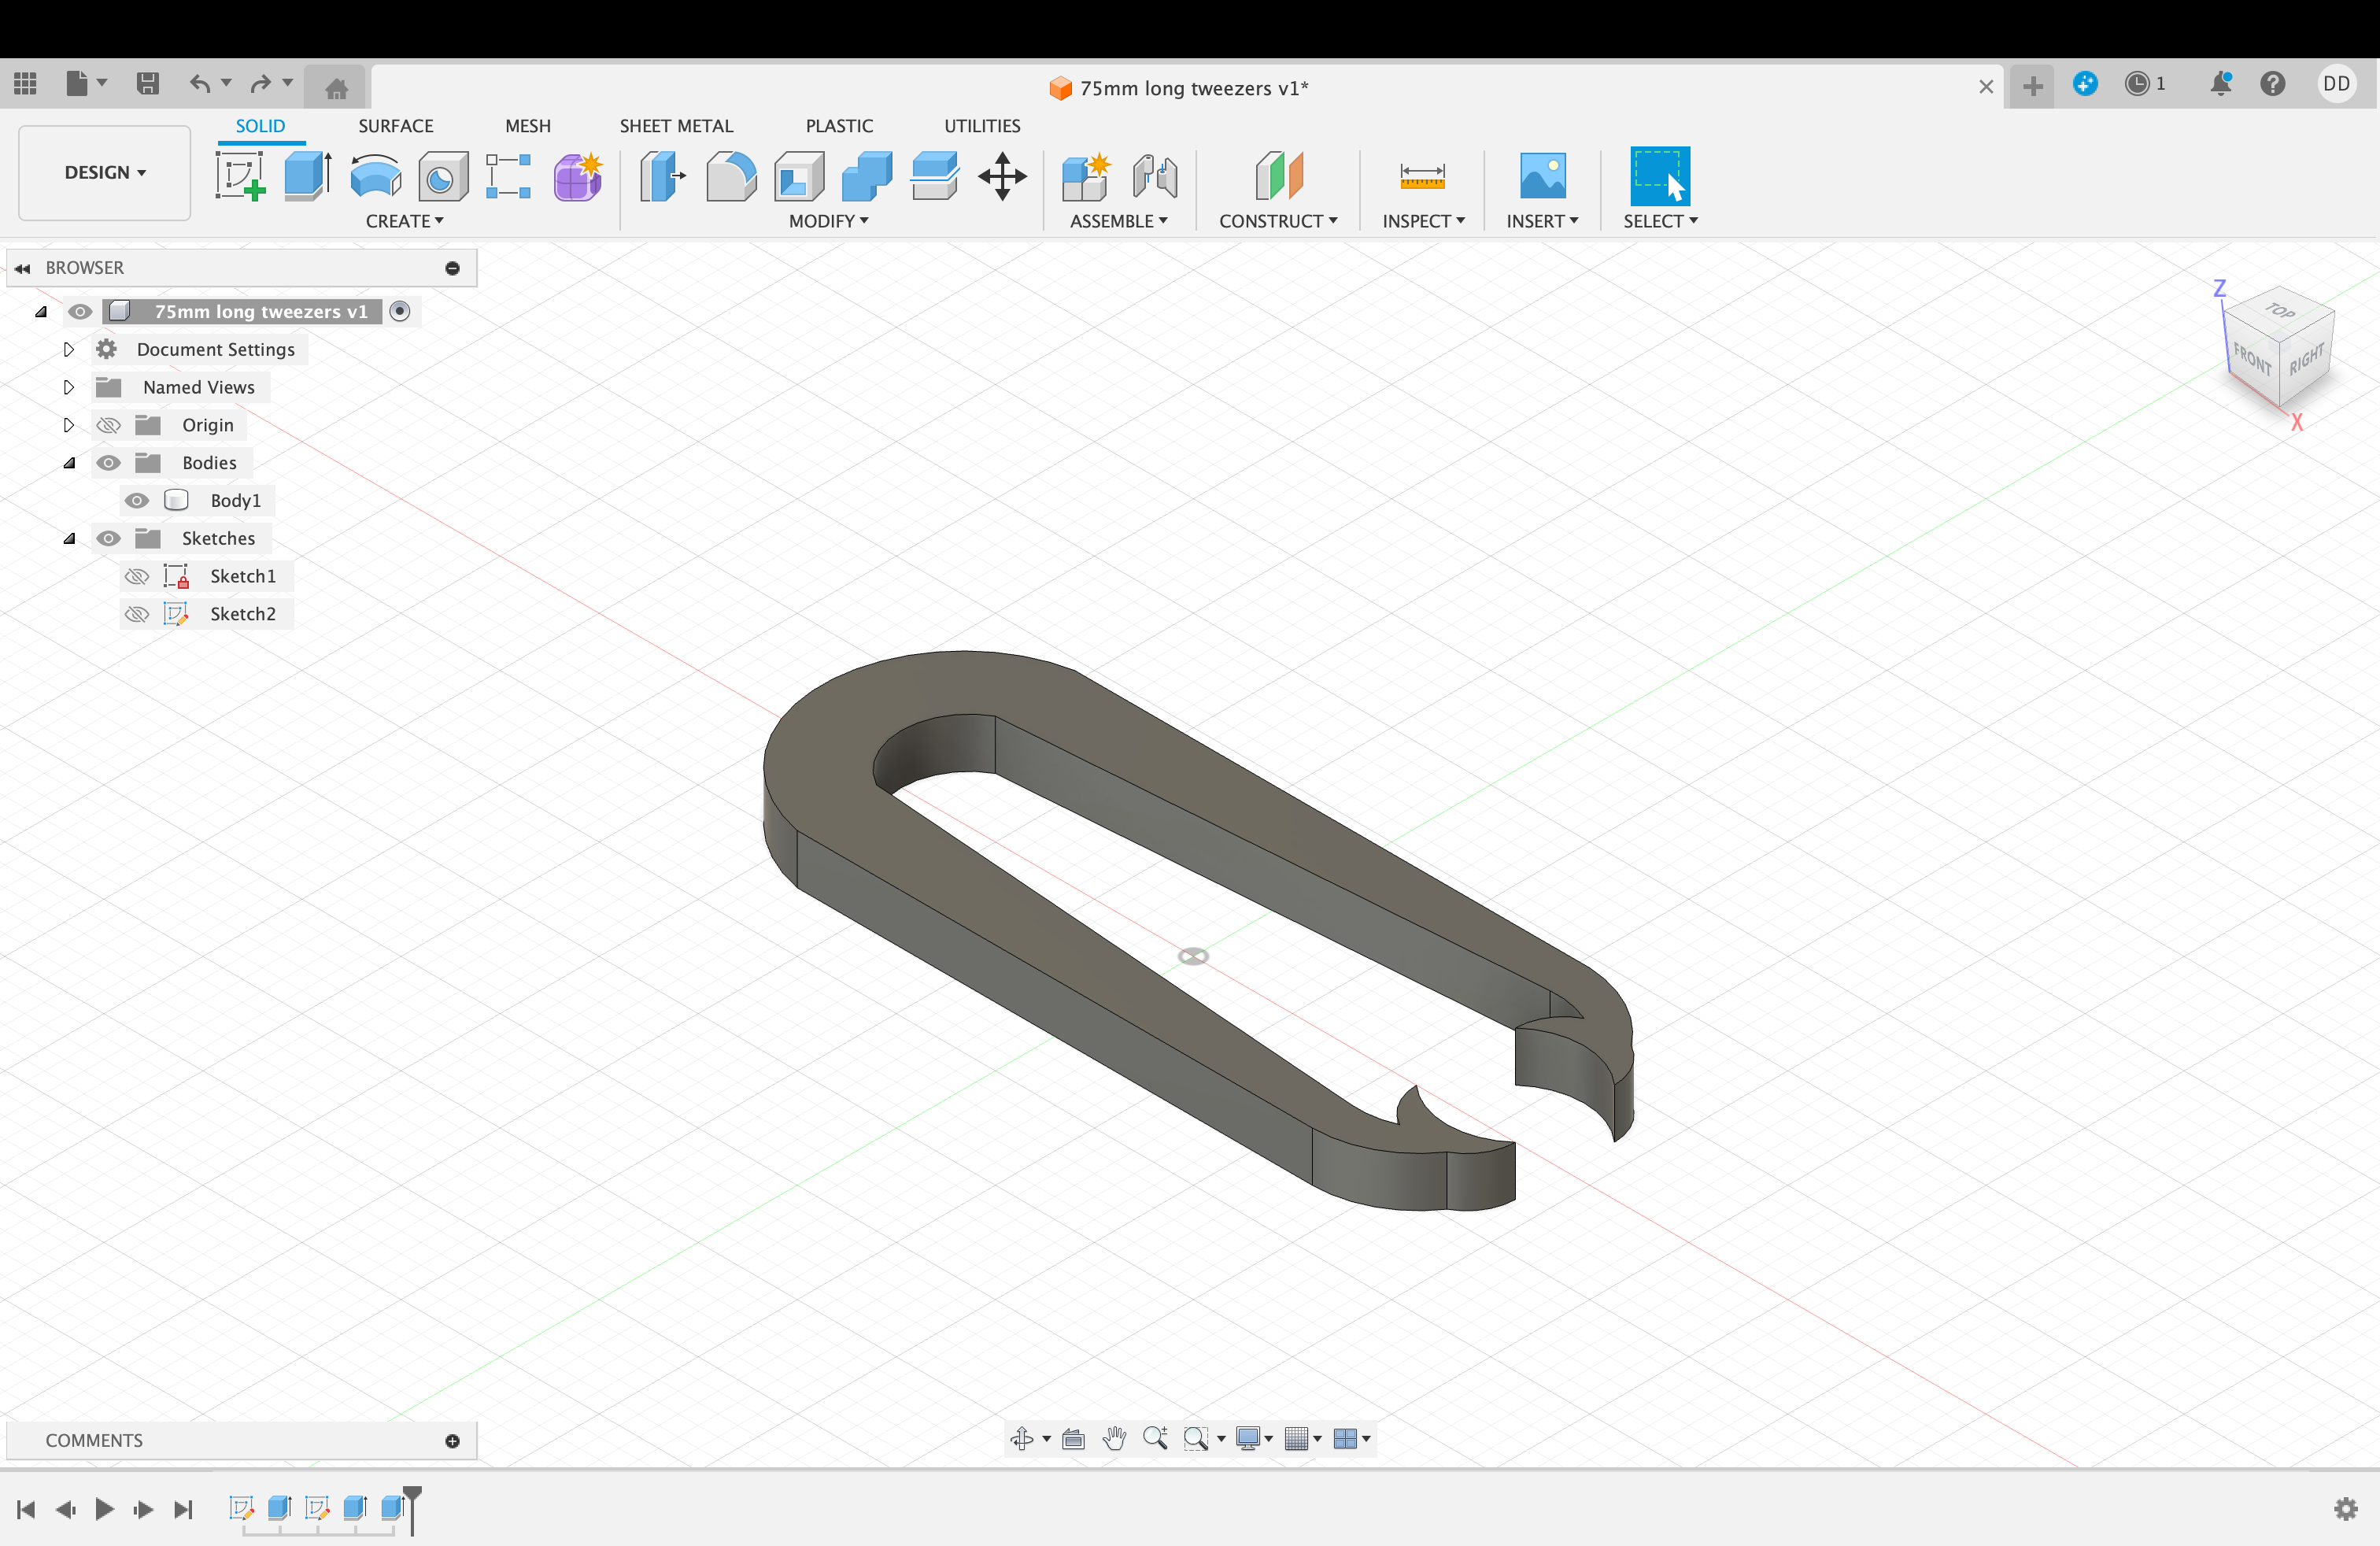Switch to the SURFACE tab
This screenshot has height=1546, width=2380.
pos(396,126)
